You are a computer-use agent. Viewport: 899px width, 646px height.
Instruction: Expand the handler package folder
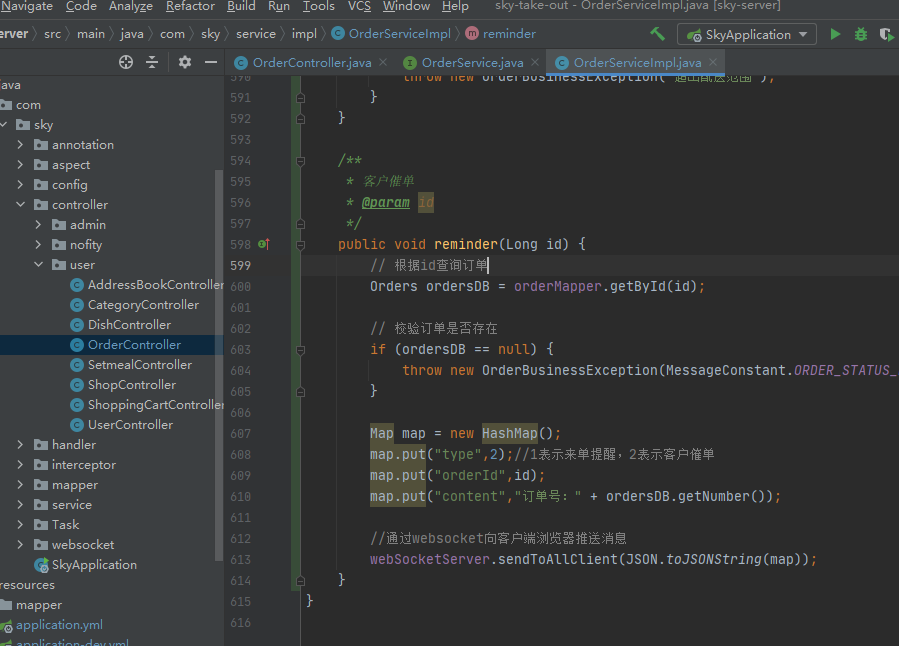[x=21, y=445]
